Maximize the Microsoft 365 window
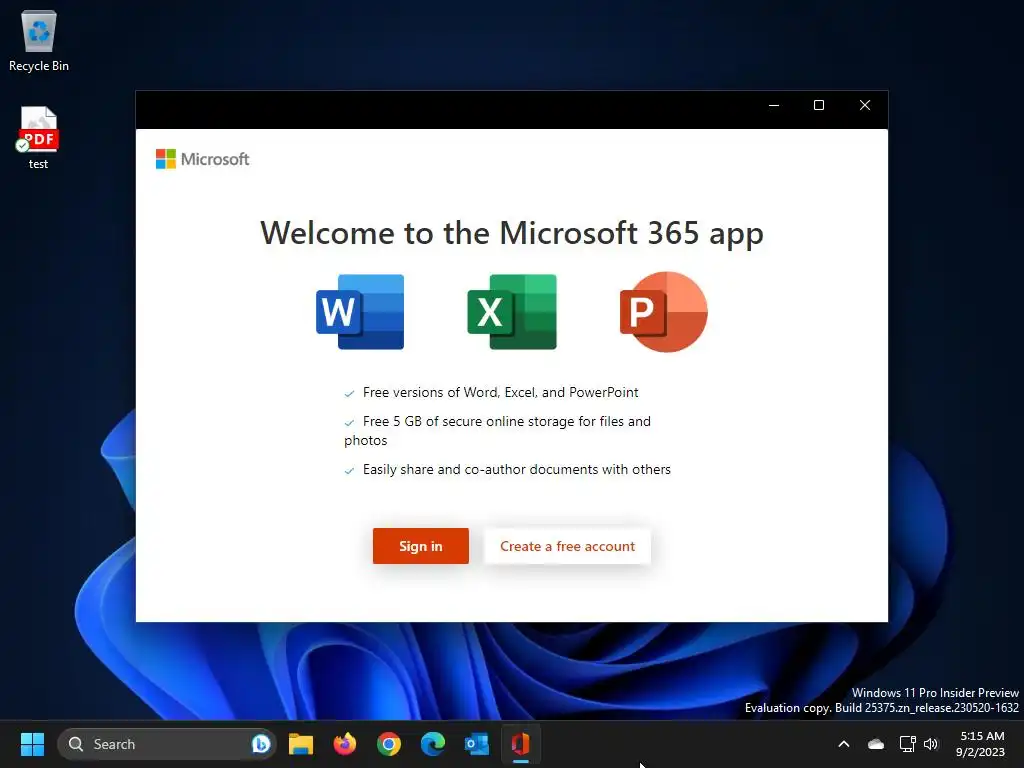Image resolution: width=1024 pixels, height=768 pixels. point(819,105)
